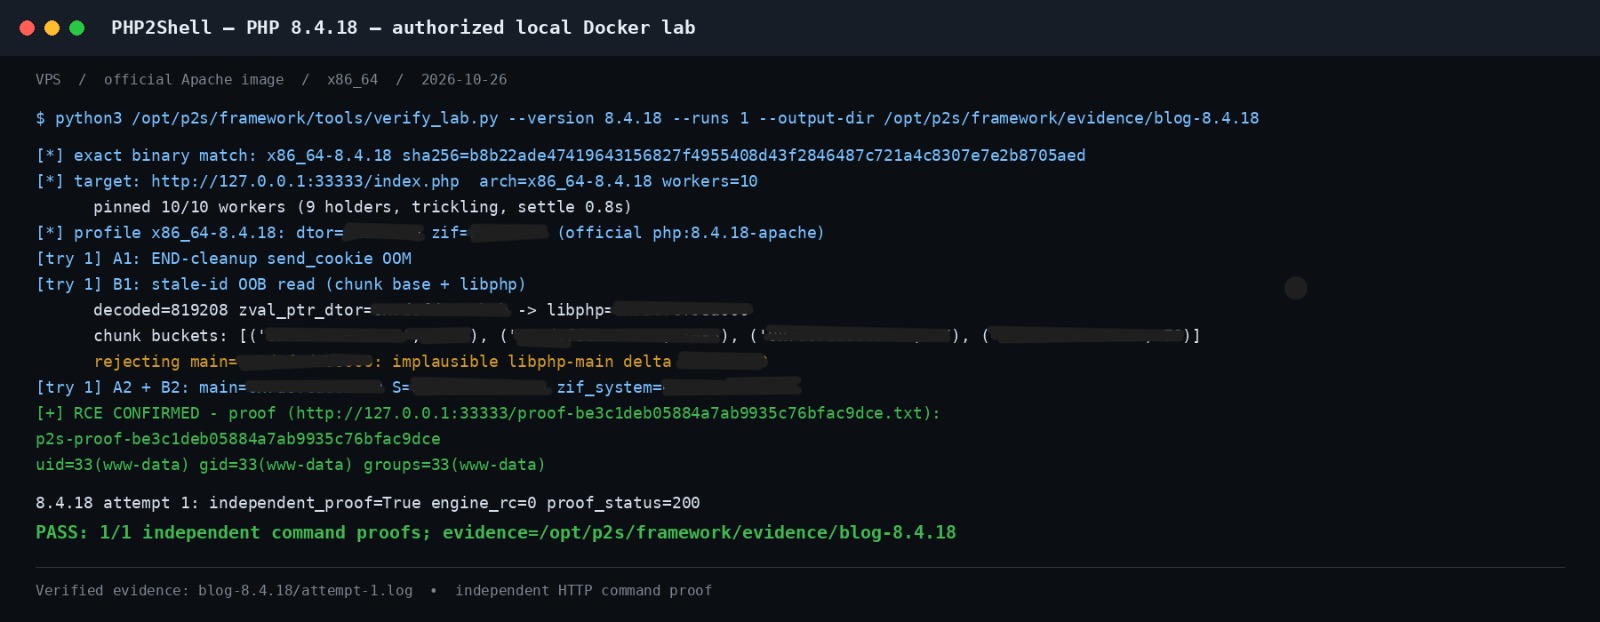The image size is (1600, 622).
Task: Click the 'B1: stale-id OOB read' line
Action: tap(319, 284)
